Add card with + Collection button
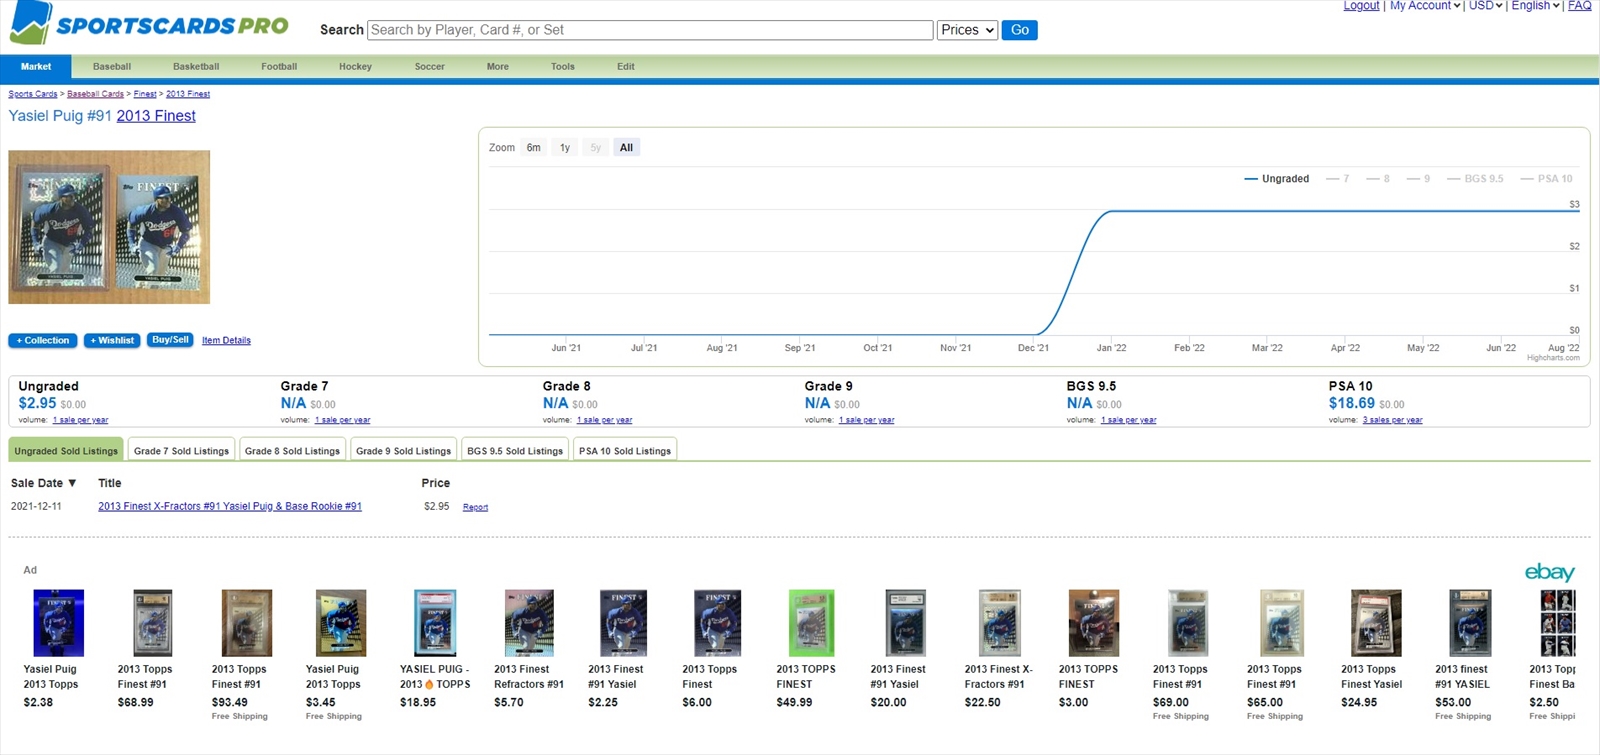Screen dimensions: 1600x755 pyautogui.click(x=43, y=341)
